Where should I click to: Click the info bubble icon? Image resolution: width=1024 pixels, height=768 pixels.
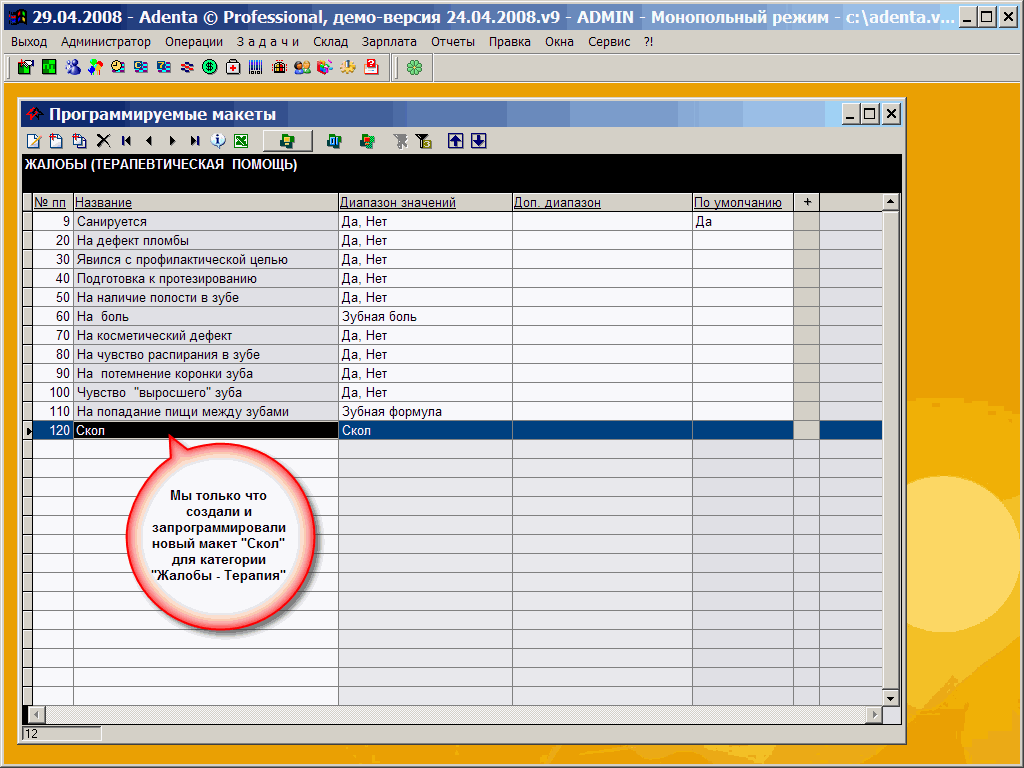point(218,141)
